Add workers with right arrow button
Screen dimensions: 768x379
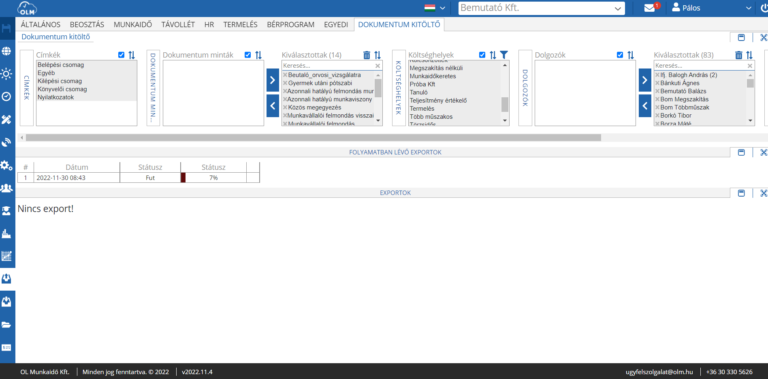pyautogui.click(x=645, y=80)
